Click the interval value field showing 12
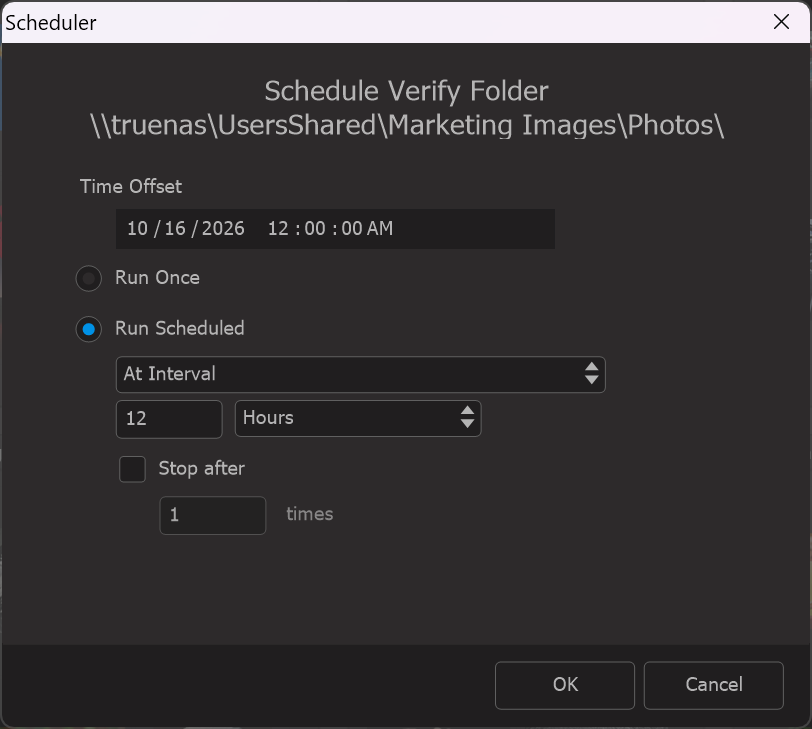This screenshot has width=812, height=729. (x=169, y=419)
